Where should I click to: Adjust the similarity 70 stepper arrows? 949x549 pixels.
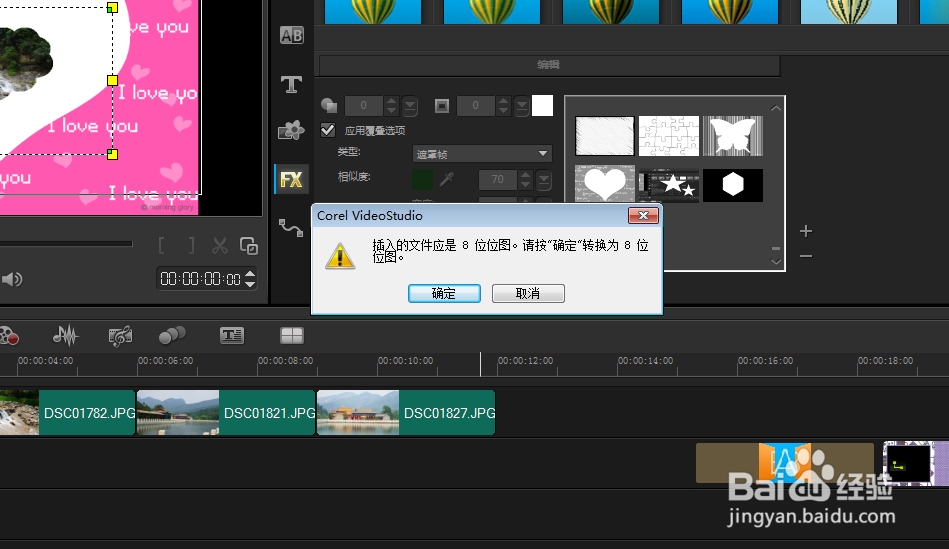[x=525, y=179]
